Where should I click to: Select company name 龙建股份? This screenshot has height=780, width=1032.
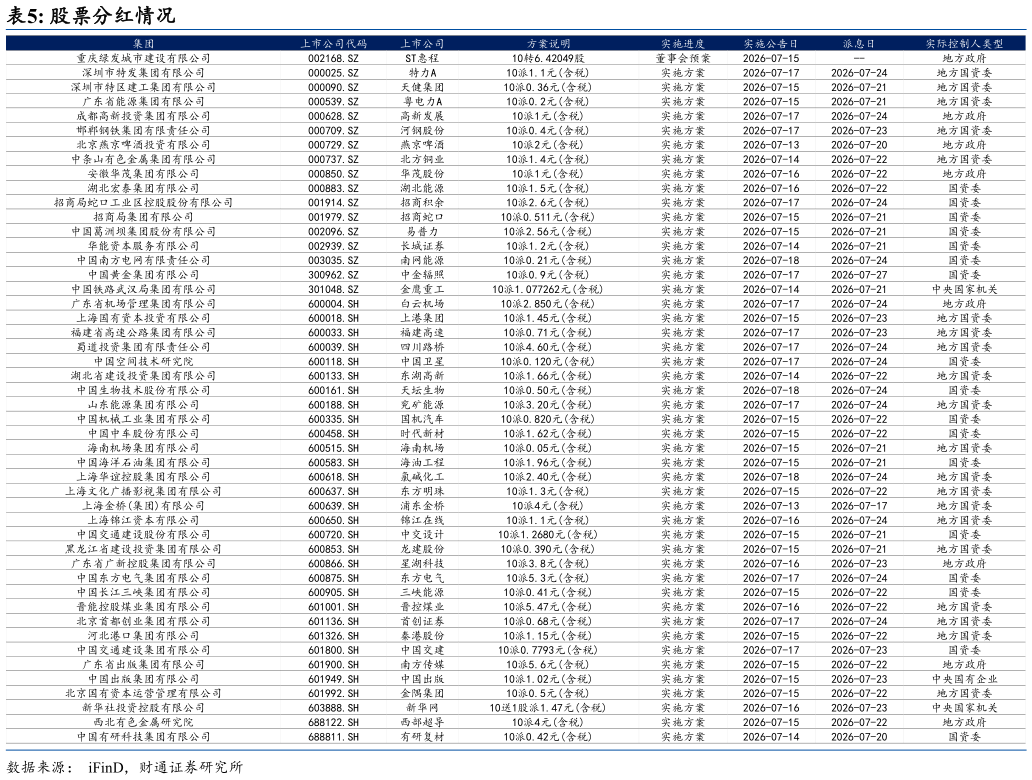pos(423,549)
